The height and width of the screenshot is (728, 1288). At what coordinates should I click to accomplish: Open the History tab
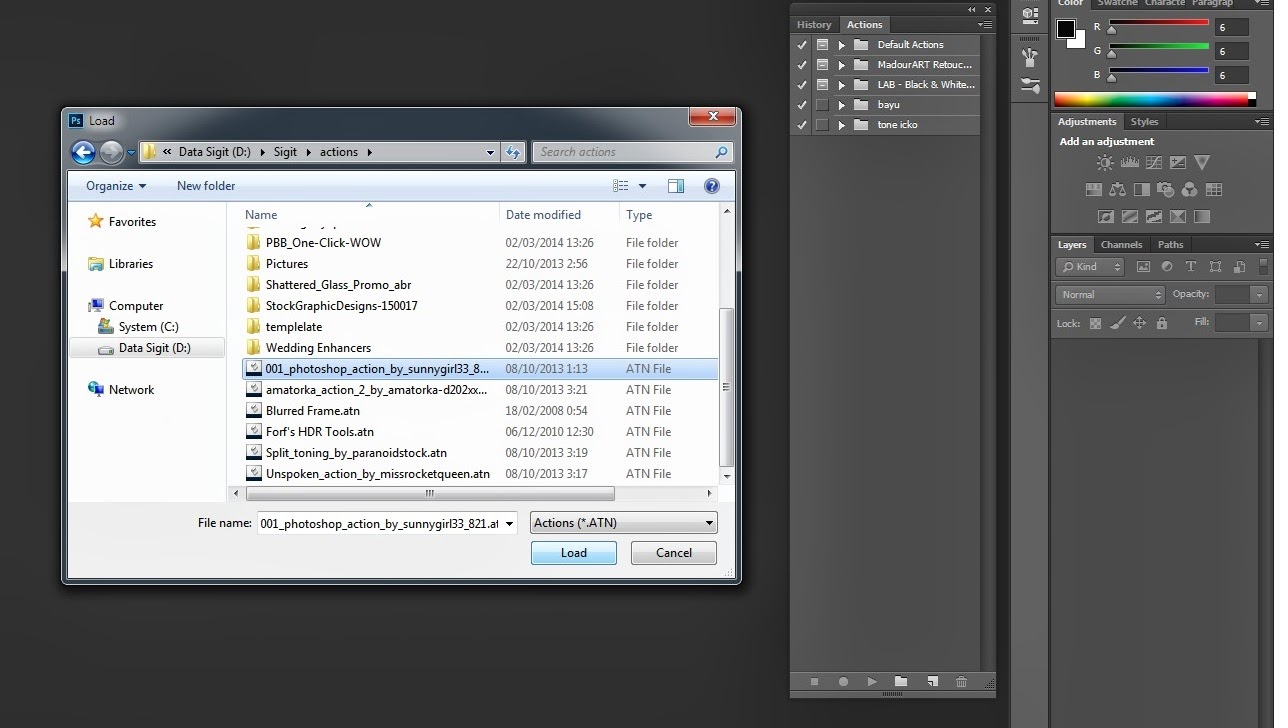(x=813, y=24)
